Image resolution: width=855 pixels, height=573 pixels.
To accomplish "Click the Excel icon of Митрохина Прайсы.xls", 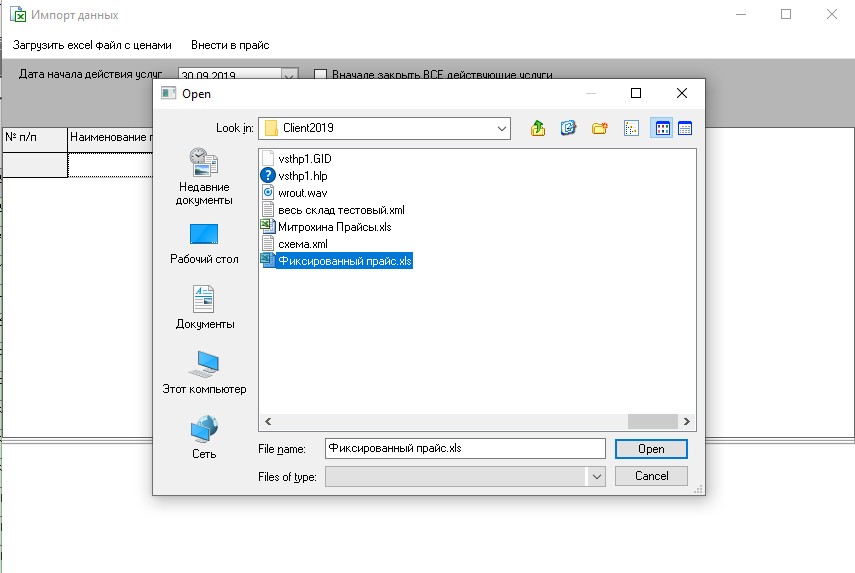I will coord(267,226).
